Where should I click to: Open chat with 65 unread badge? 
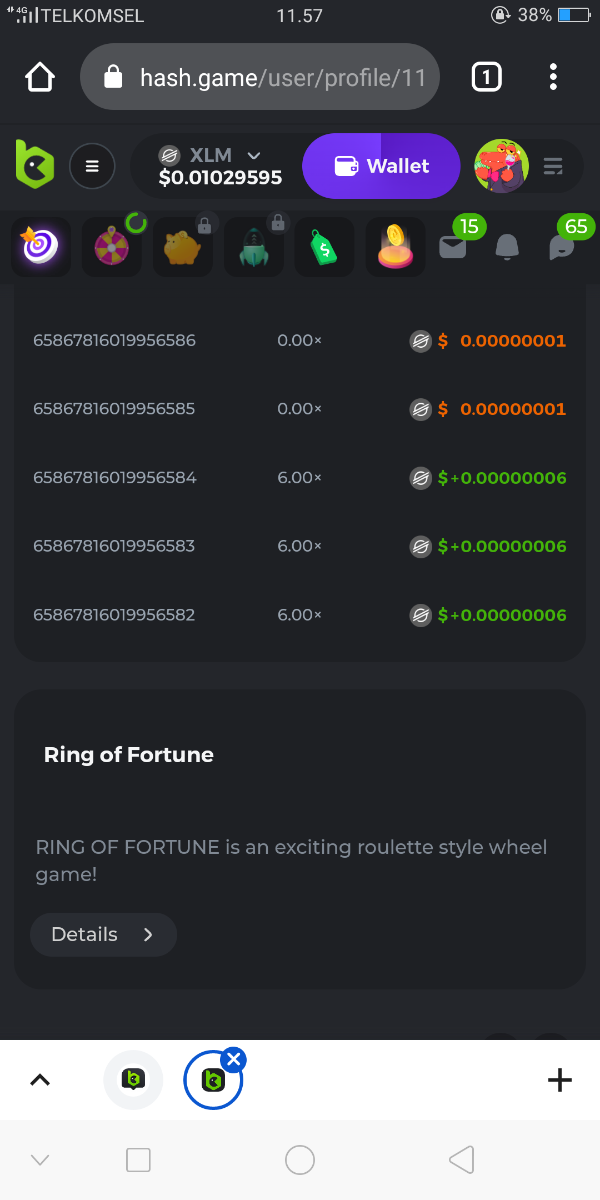[562, 246]
